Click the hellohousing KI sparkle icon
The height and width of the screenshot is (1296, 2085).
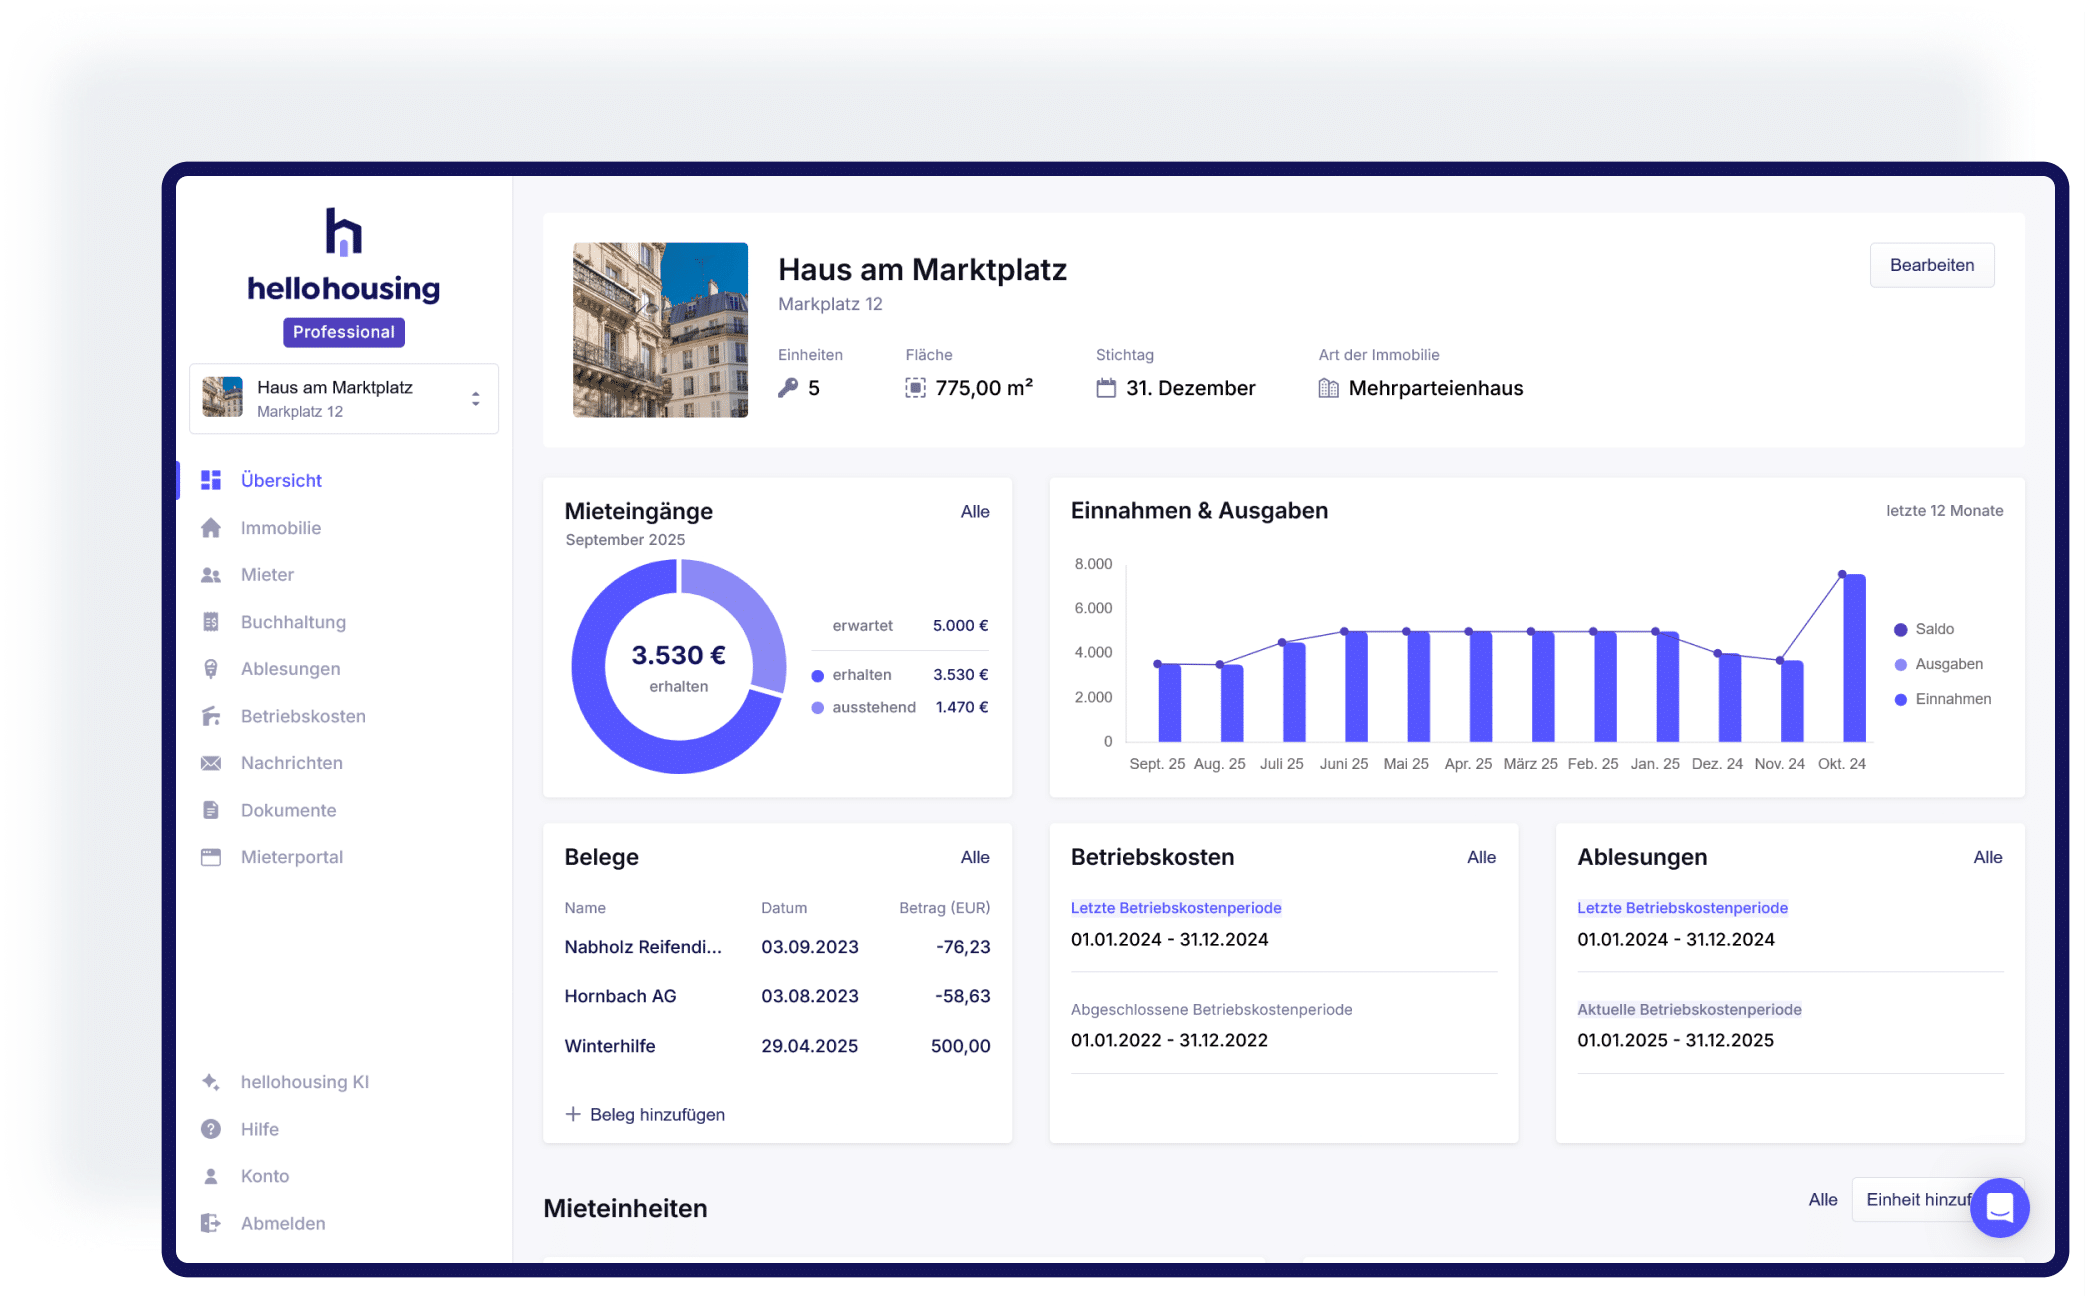click(211, 1082)
